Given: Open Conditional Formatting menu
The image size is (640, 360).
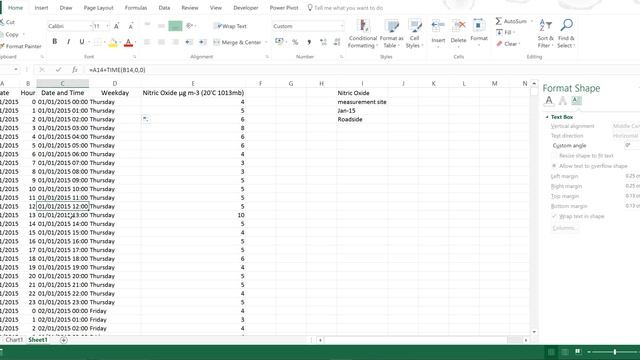Looking at the screenshot, I should coord(362,34).
